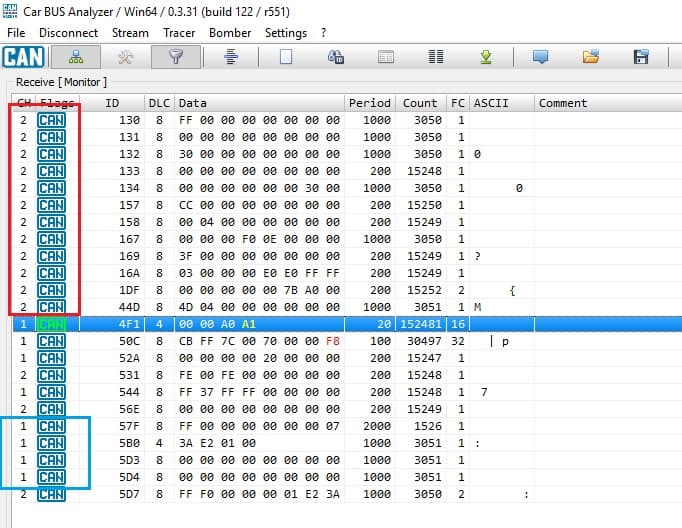The image size is (682, 528).
Task: Click the Car BUS Analyzer title bar icon
Action: click(10, 11)
